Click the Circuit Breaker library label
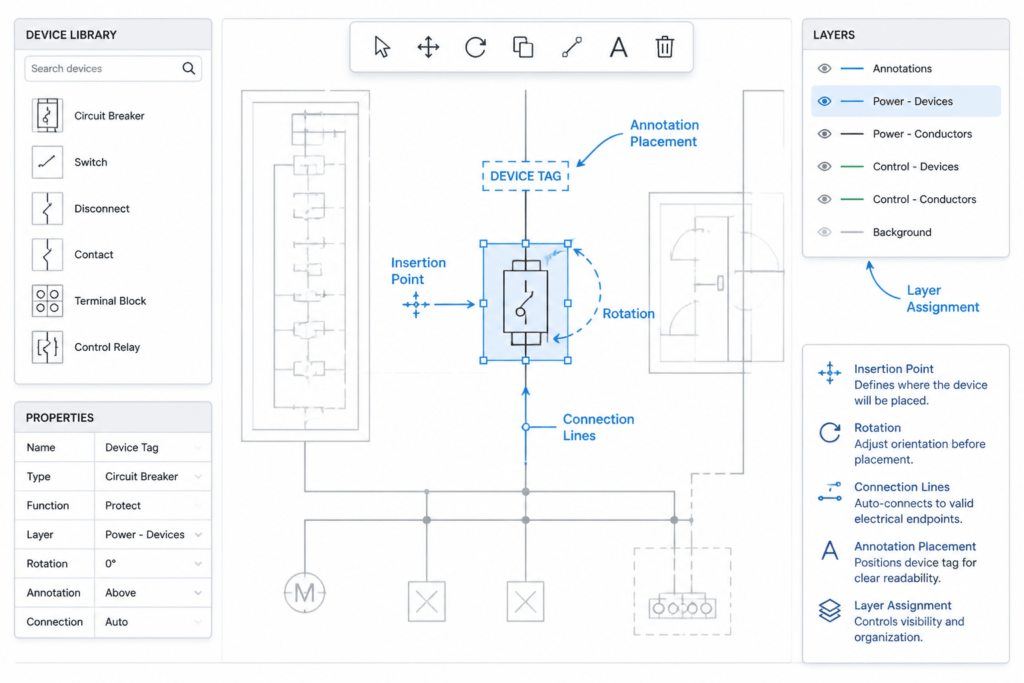 click(x=109, y=116)
